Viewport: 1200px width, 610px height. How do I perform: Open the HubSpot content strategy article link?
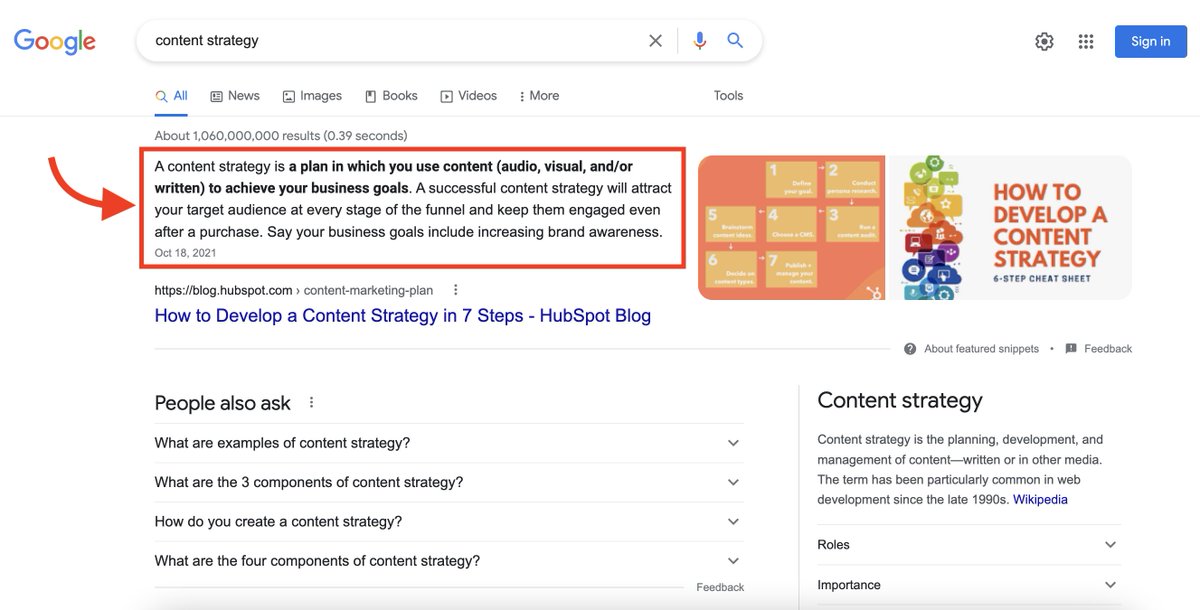point(402,315)
